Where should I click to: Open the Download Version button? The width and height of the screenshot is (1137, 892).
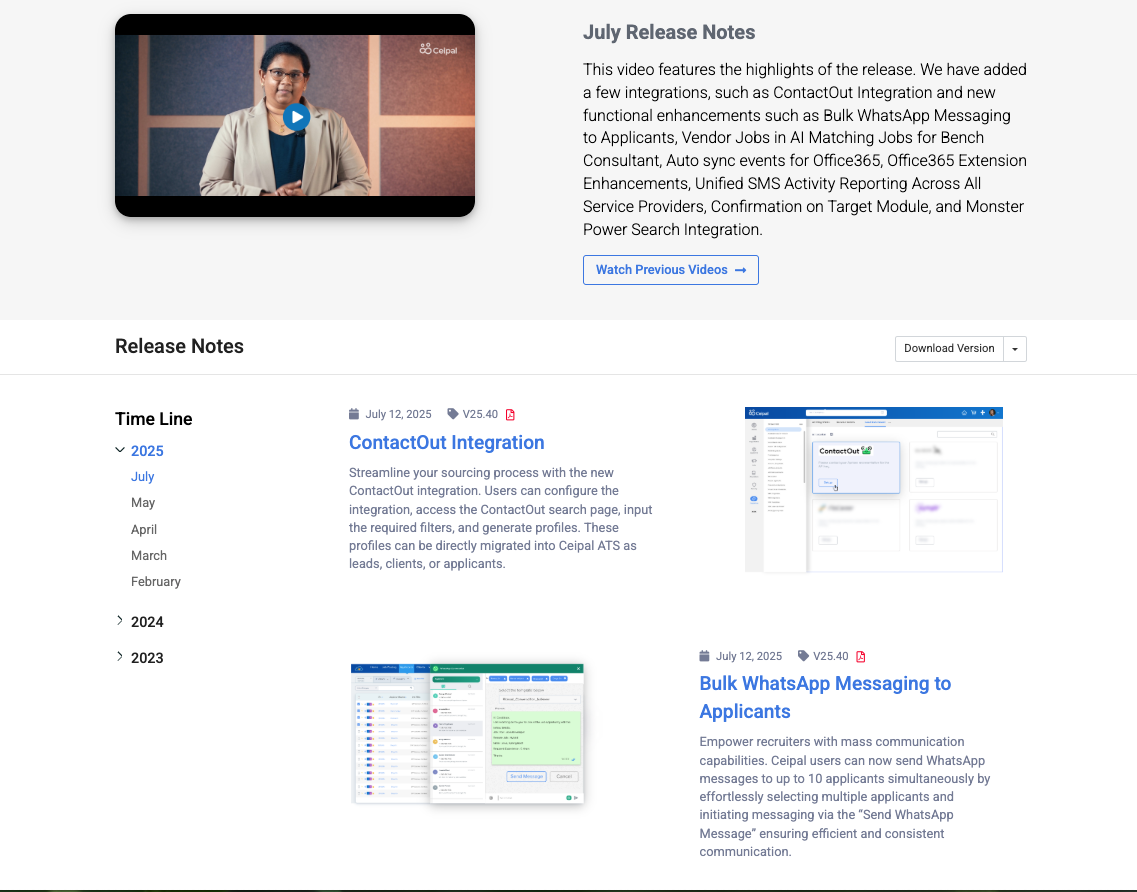(949, 349)
